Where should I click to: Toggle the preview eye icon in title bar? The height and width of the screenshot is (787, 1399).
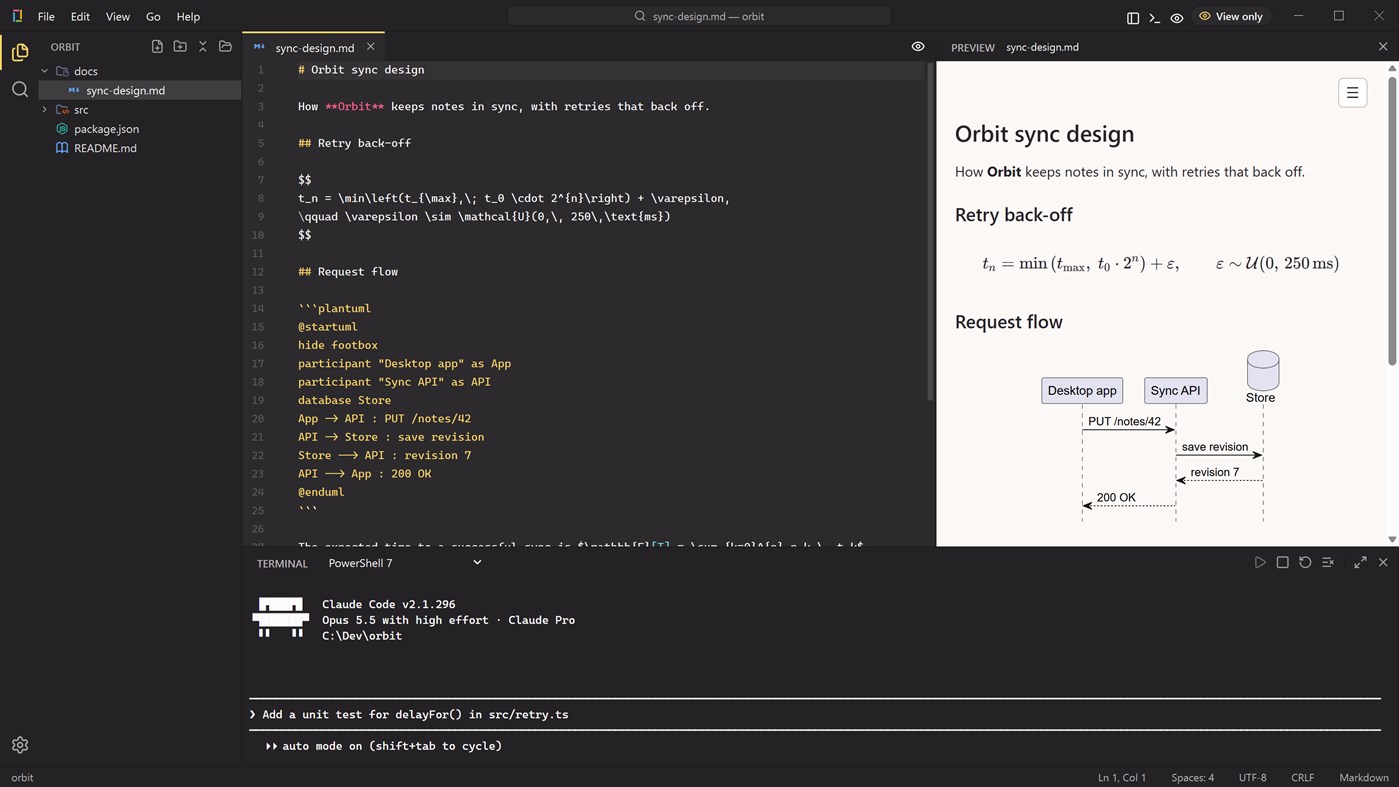click(1177, 17)
